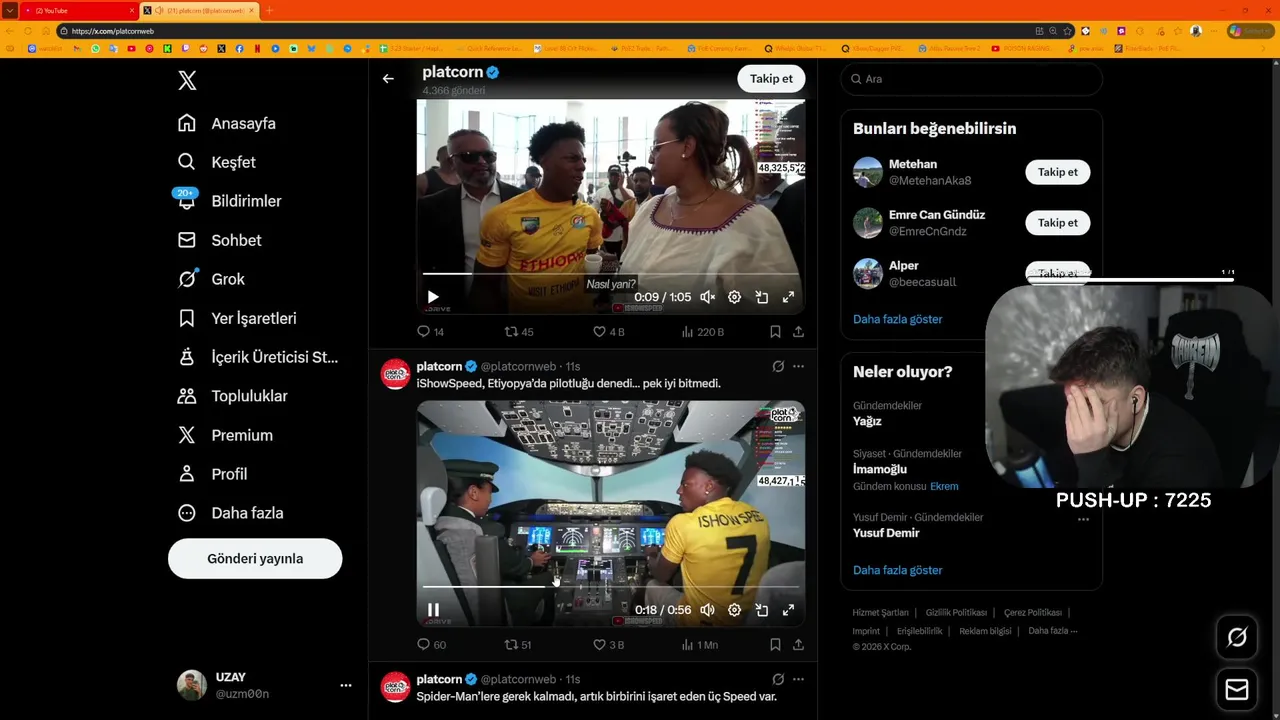Like the post with 4 B likes
This screenshot has height=720, width=1280.
pyautogui.click(x=608, y=332)
